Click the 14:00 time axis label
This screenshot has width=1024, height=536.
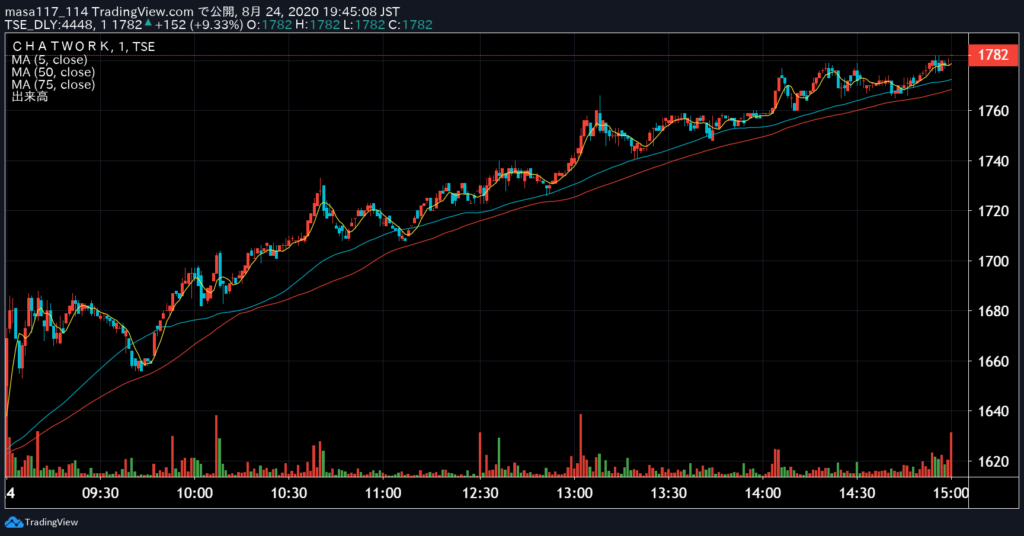(763, 493)
